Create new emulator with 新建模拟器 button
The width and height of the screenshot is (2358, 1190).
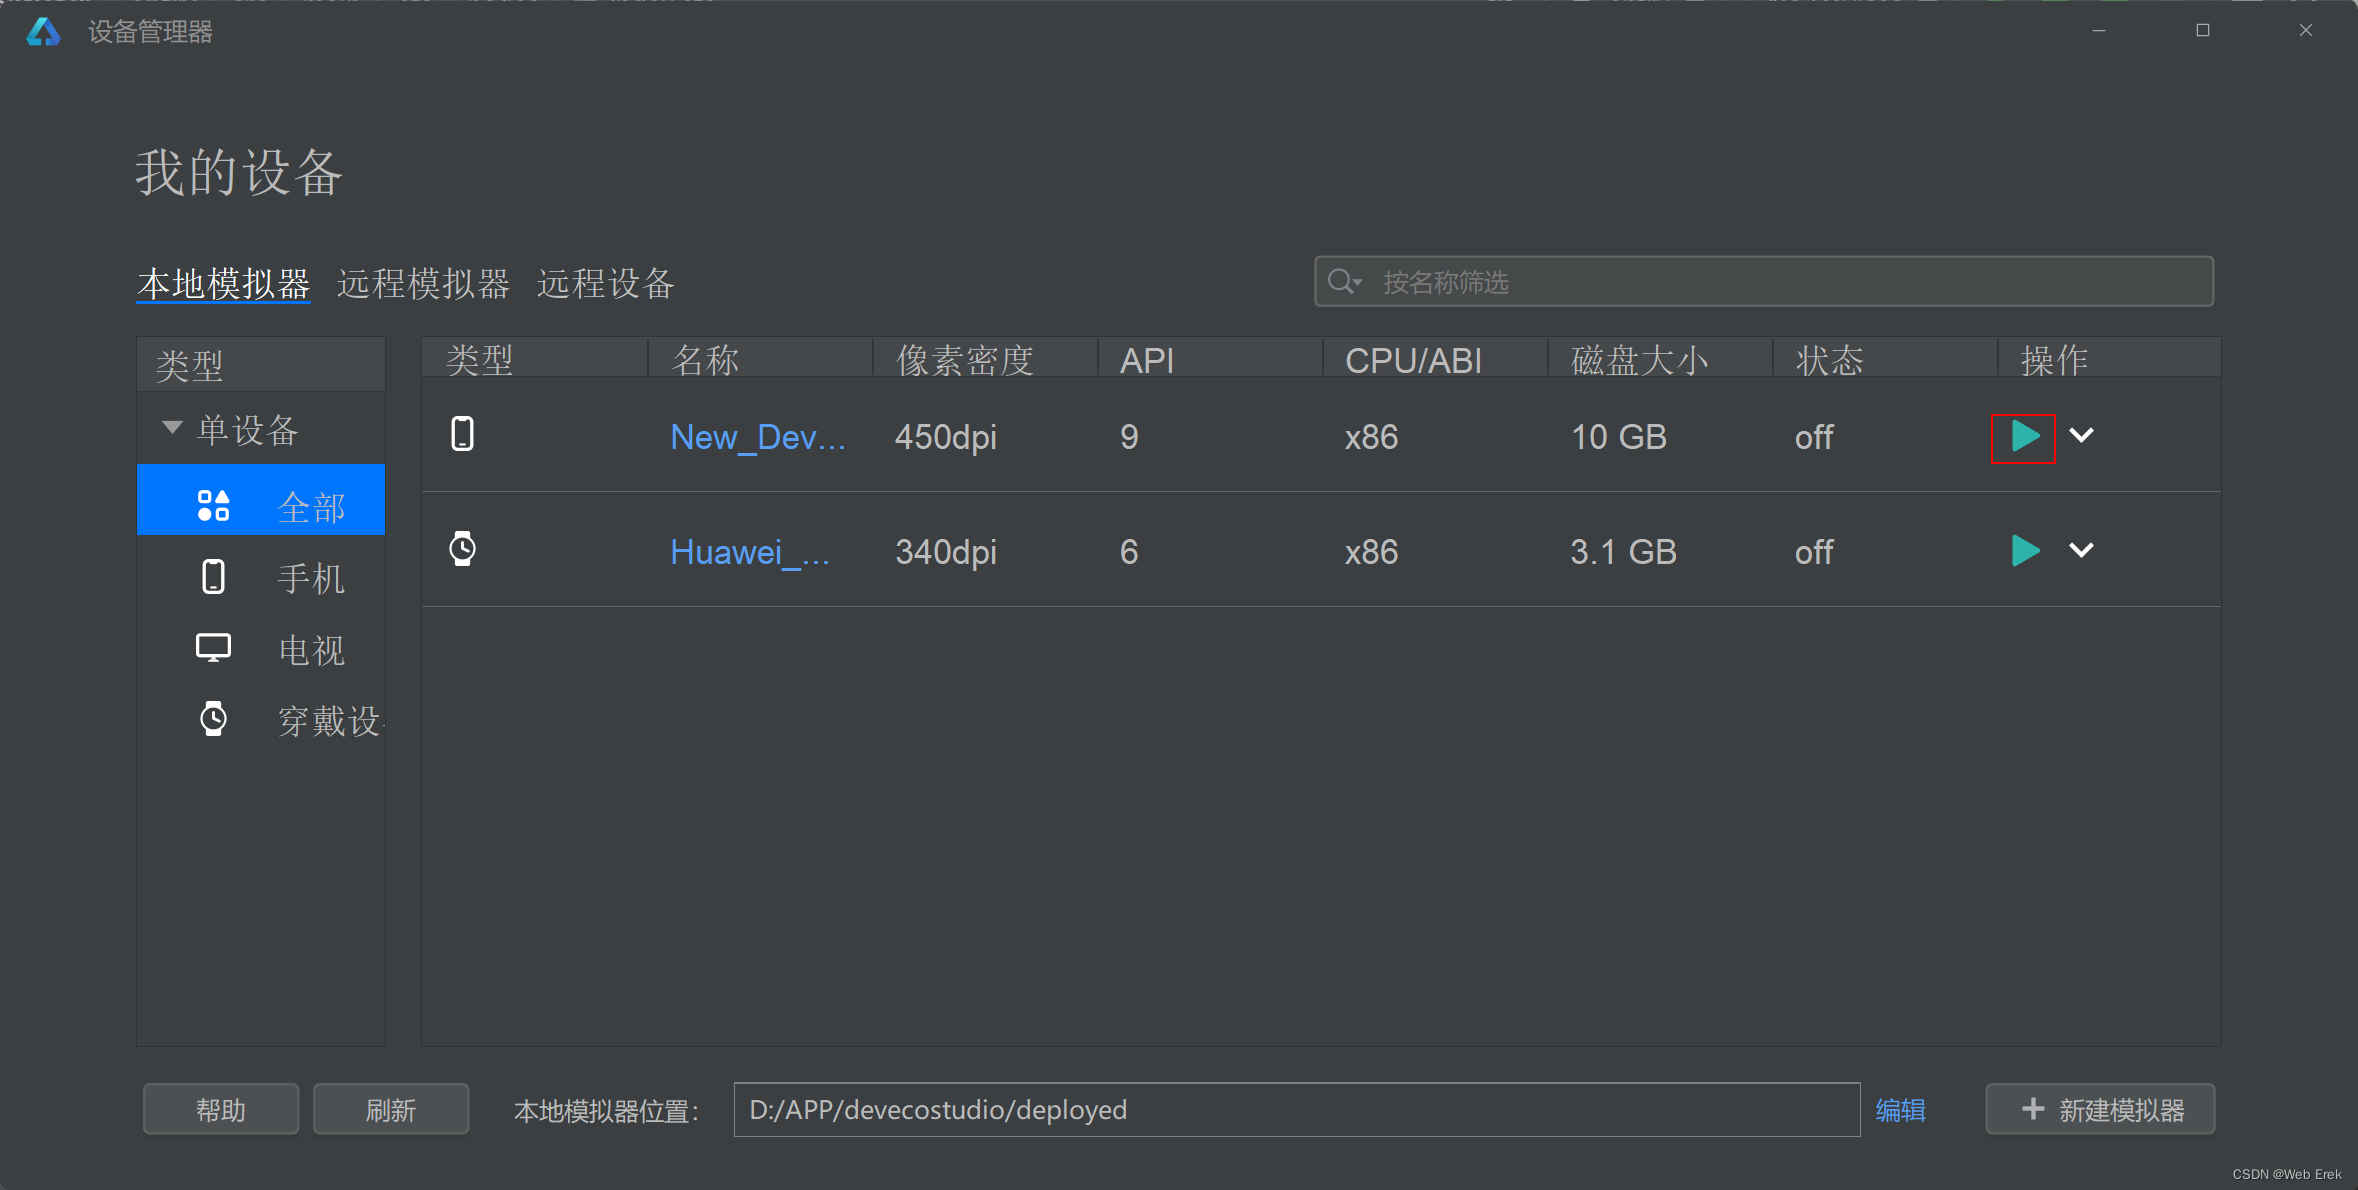tap(2100, 1110)
